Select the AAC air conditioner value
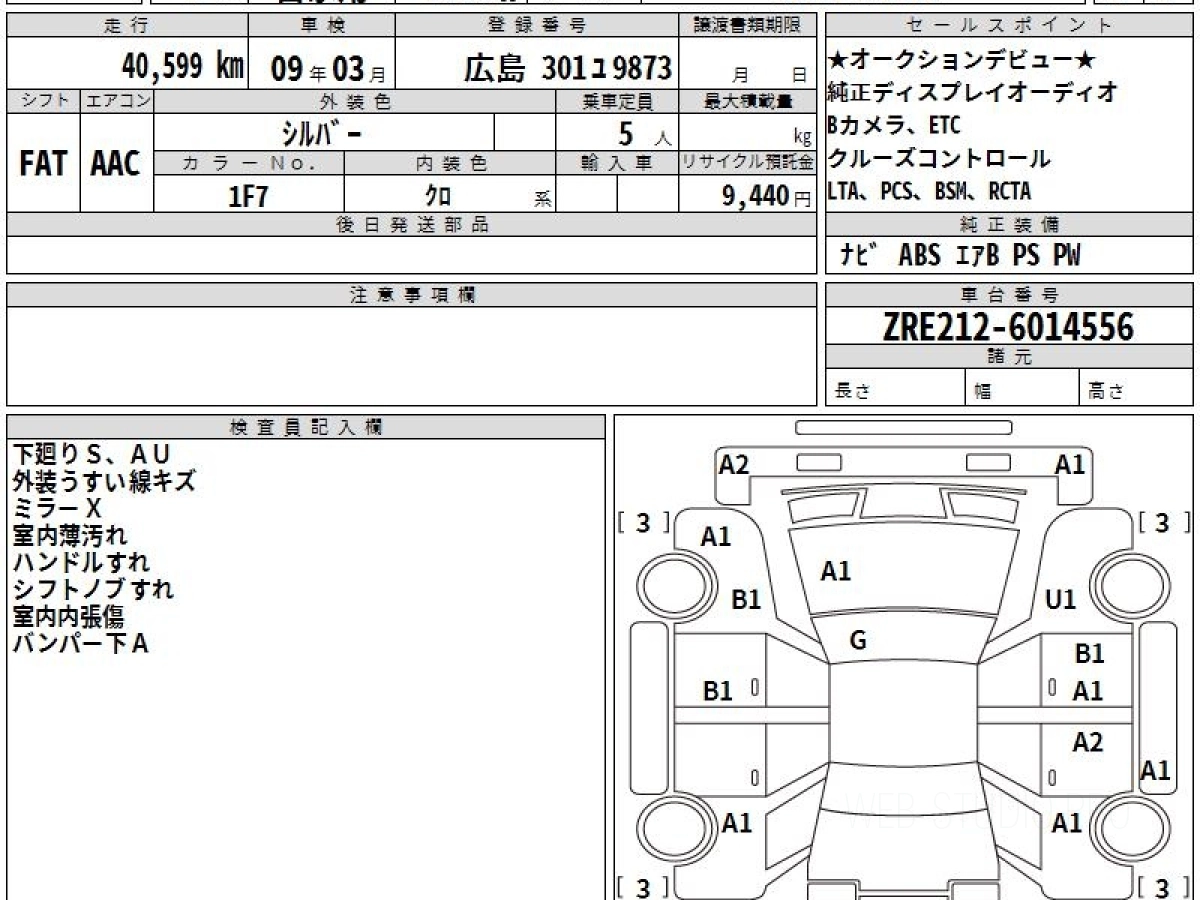 pyautogui.click(x=116, y=164)
